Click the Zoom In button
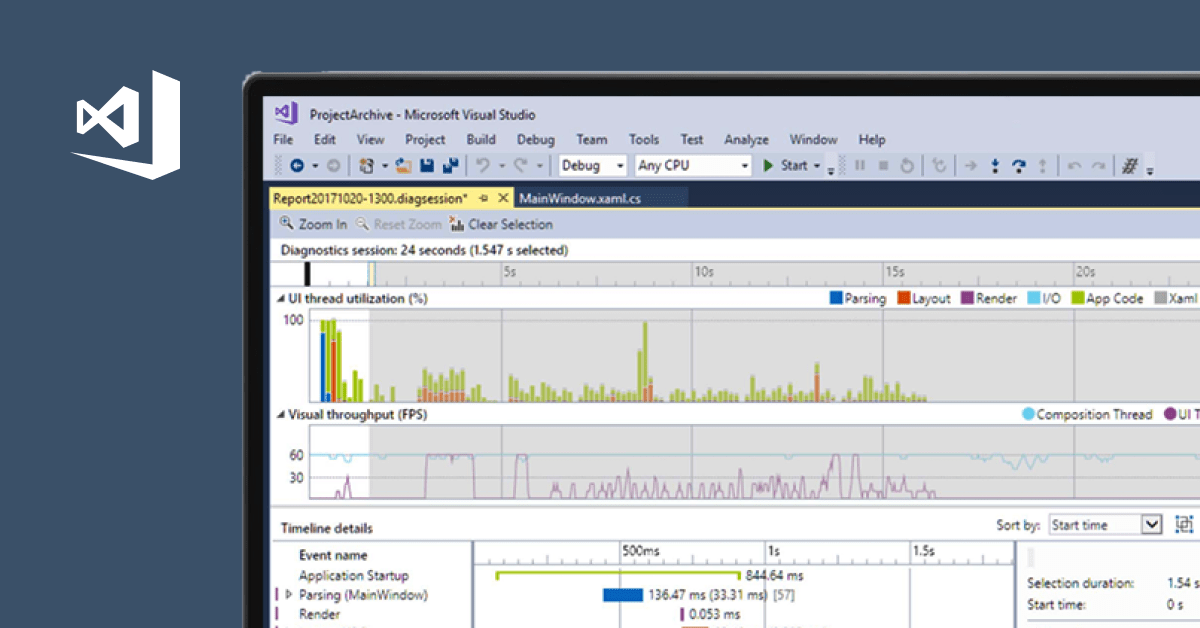Image resolution: width=1200 pixels, height=628 pixels. (x=313, y=224)
